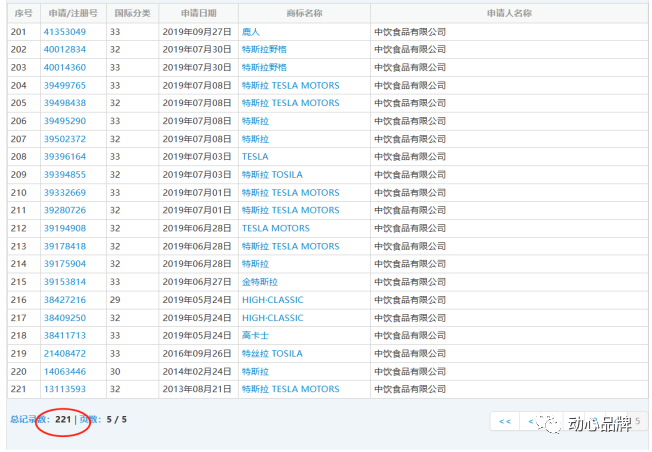The height and width of the screenshot is (452, 652).
Task: Open application number 39280726
Action: 65,210
